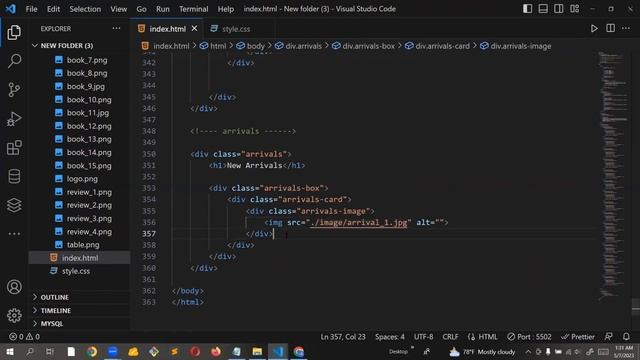Open the Windows Start button
This screenshot has height=360, width=640.
[9, 352]
